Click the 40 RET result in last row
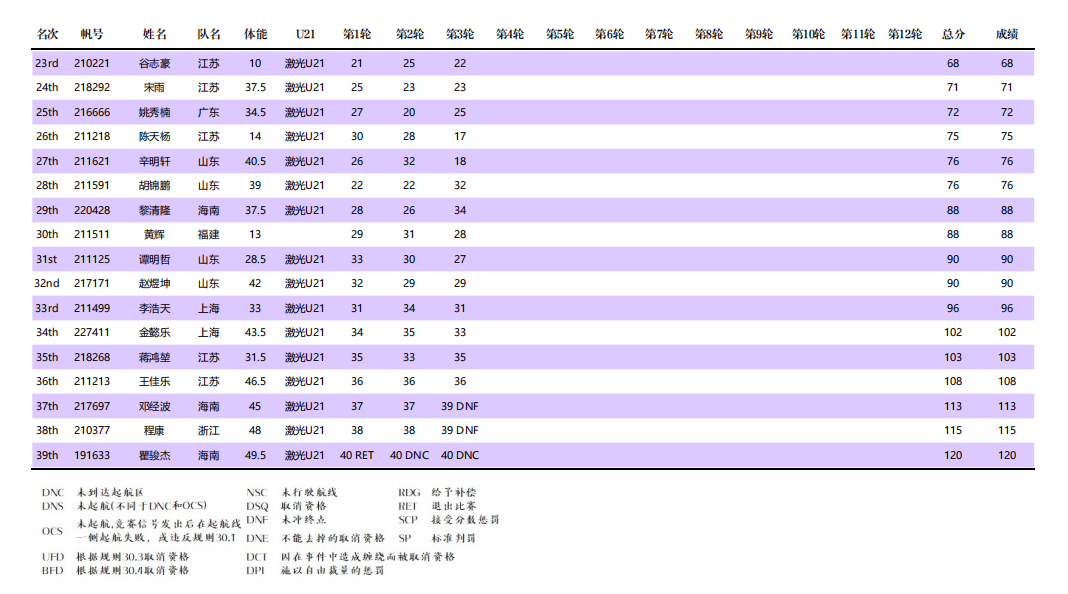Image resolution: width=1068 pixels, height=594 pixels. pos(357,455)
